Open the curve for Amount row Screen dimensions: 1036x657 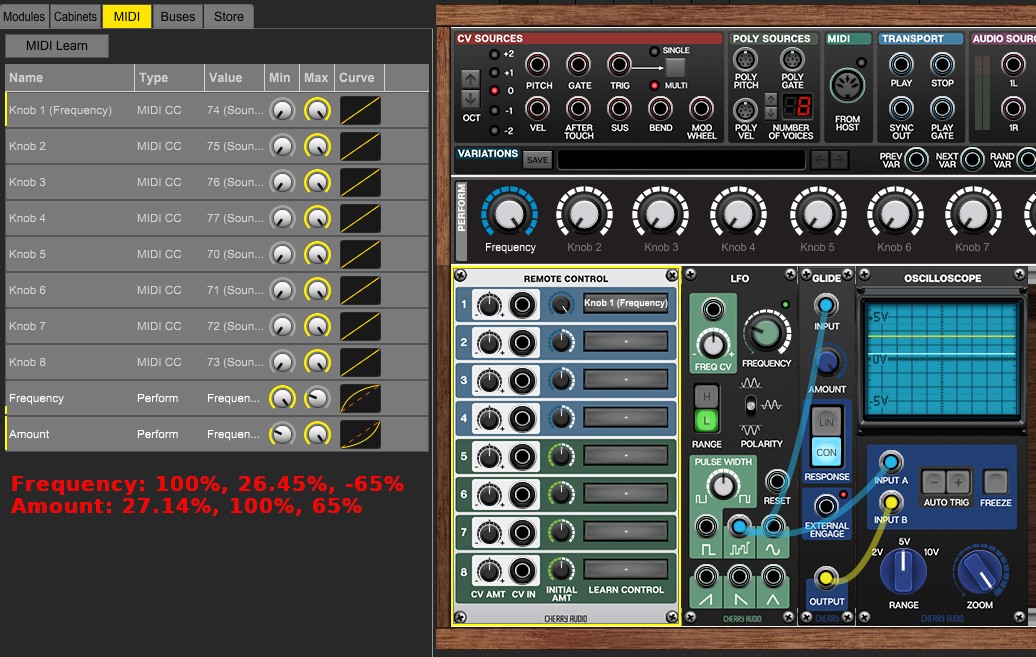coord(360,434)
